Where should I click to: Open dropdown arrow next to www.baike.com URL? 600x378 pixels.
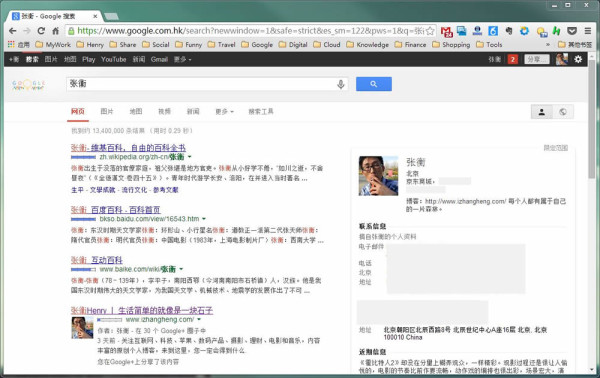coord(181,269)
